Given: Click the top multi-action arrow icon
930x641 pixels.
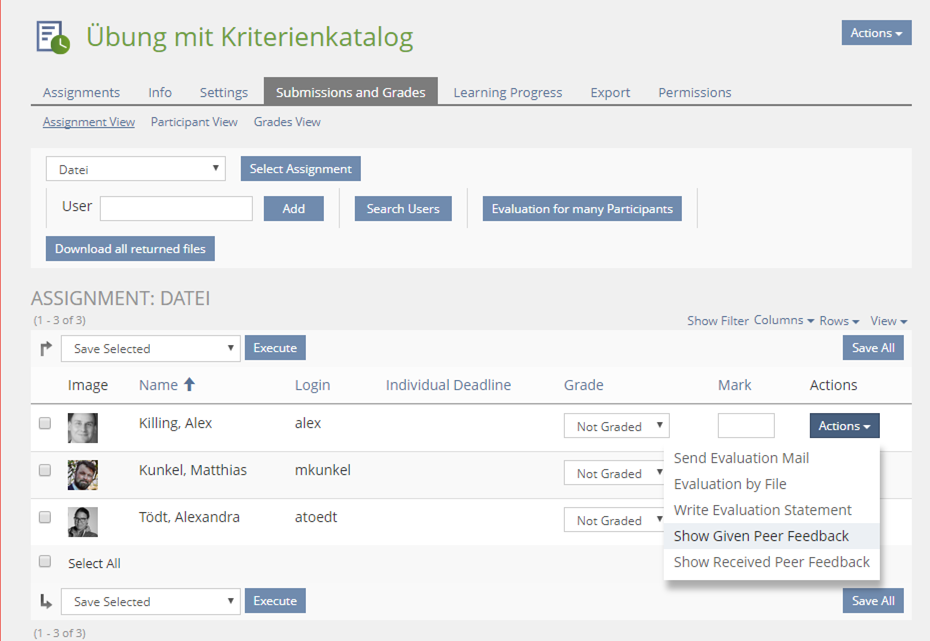Looking at the screenshot, I should (x=46, y=348).
